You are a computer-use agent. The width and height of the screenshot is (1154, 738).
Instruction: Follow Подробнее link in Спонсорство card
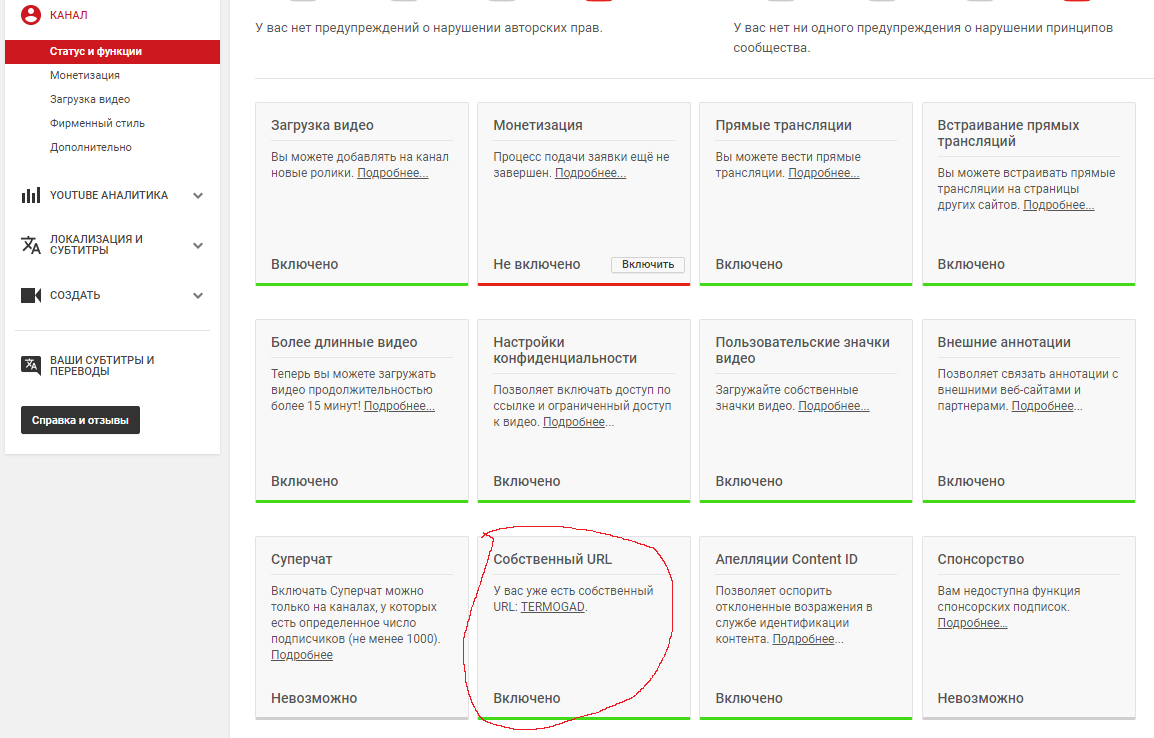click(971, 623)
